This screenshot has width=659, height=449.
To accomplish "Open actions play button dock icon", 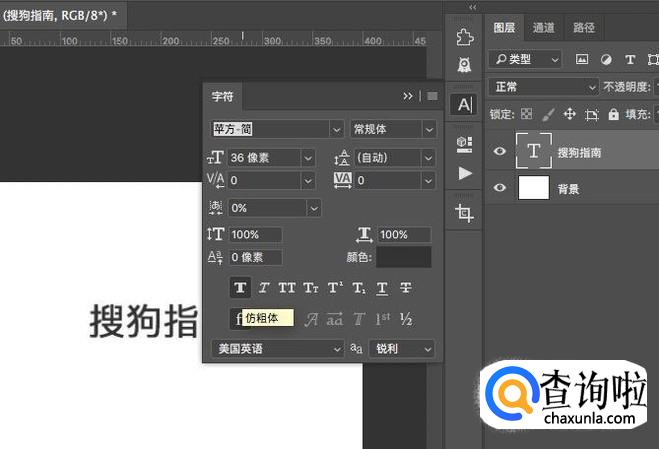I will 464,173.
